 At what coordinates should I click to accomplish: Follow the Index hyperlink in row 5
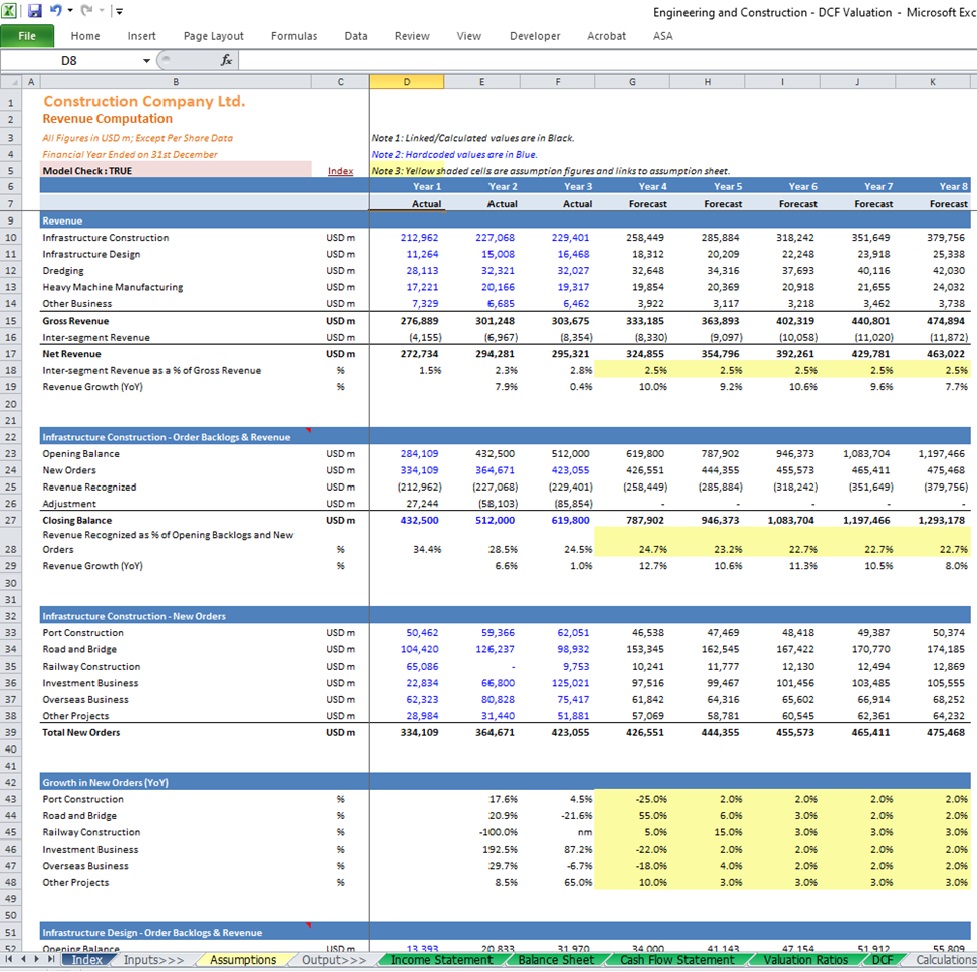[x=340, y=171]
